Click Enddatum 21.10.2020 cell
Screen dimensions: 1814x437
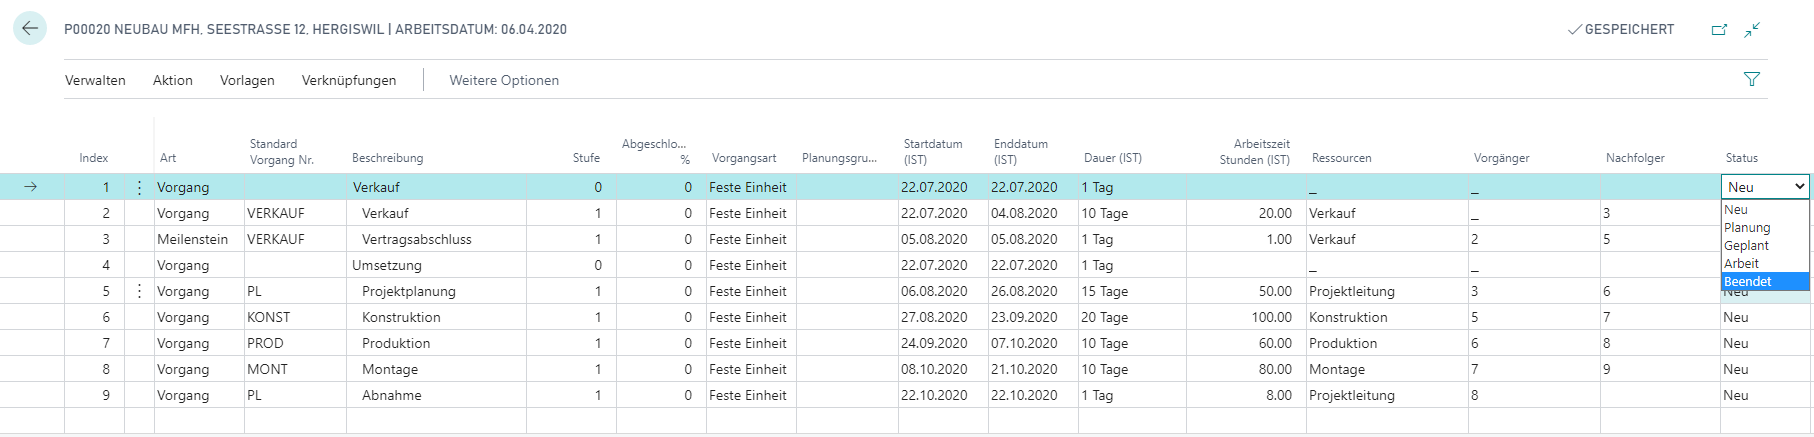pos(1033,369)
